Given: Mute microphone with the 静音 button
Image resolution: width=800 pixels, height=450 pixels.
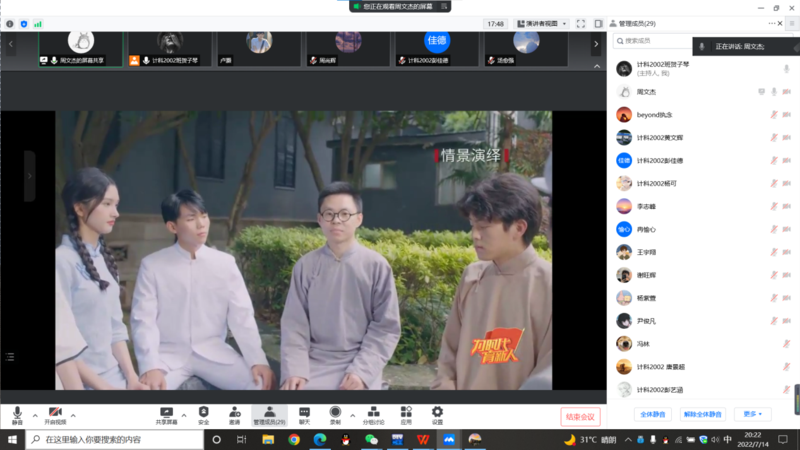Looking at the screenshot, I should pyautogui.click(x=17, y=415).
